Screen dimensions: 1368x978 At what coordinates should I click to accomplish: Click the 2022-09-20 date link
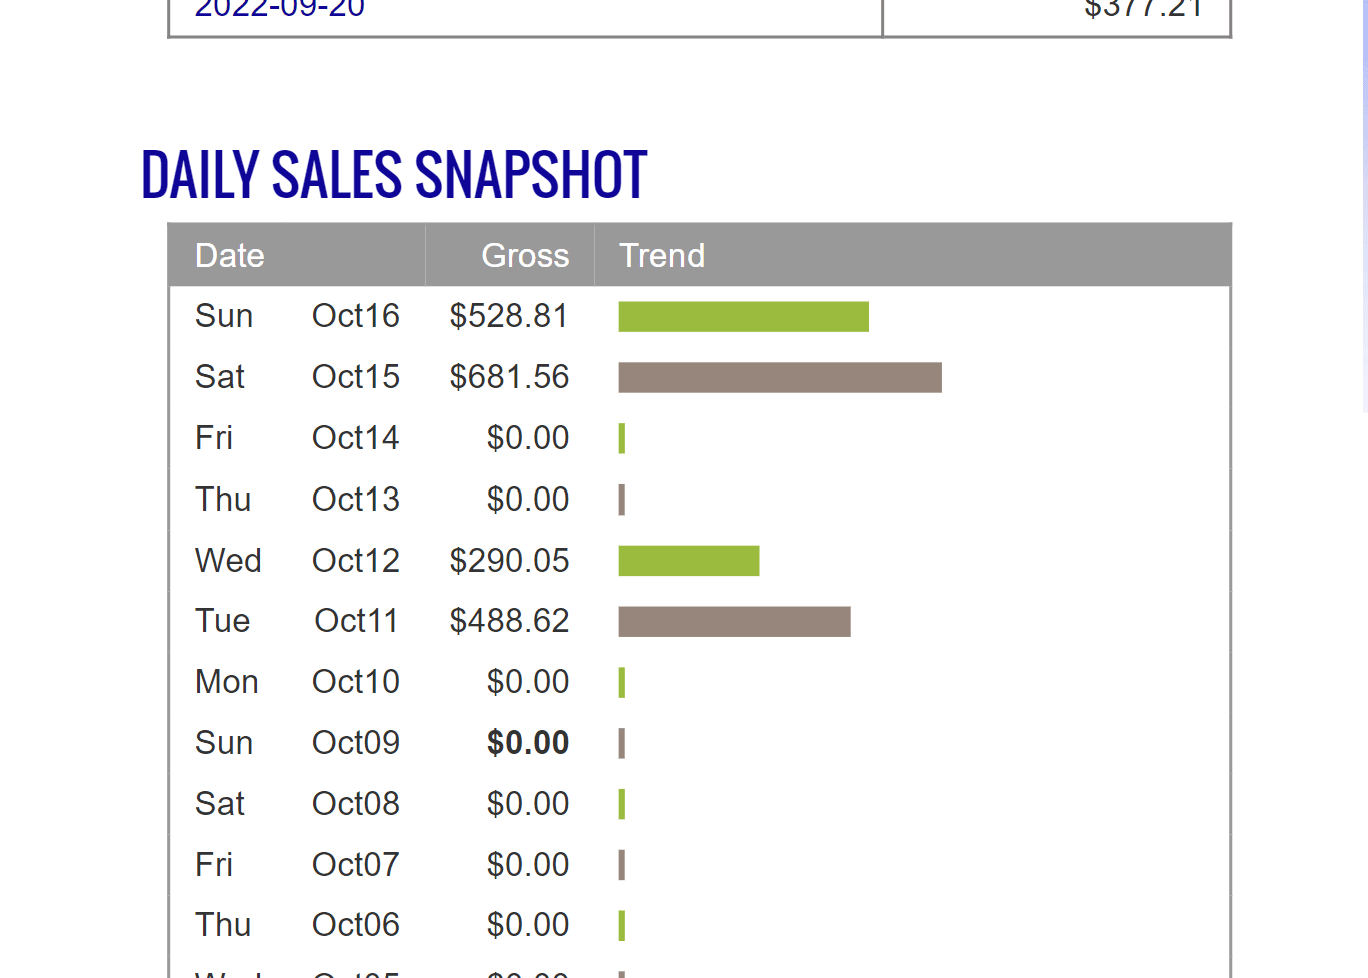pos(280,9)
